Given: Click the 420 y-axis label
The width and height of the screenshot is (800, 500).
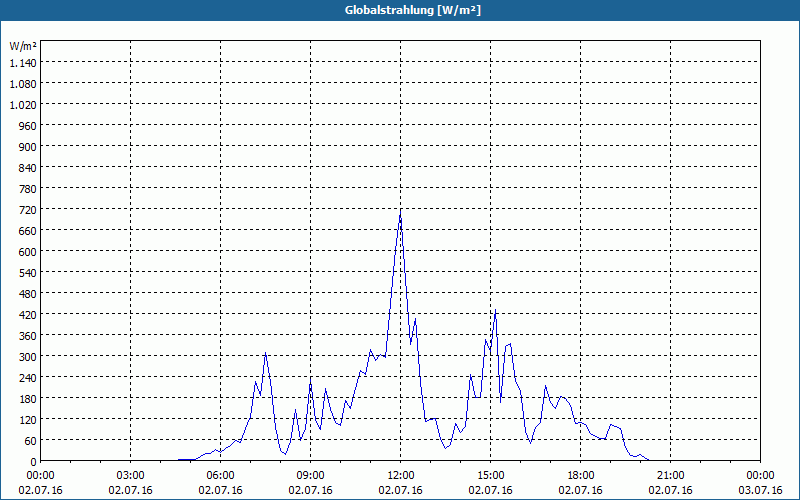Looking at the screenshot, I should point(28,315).
